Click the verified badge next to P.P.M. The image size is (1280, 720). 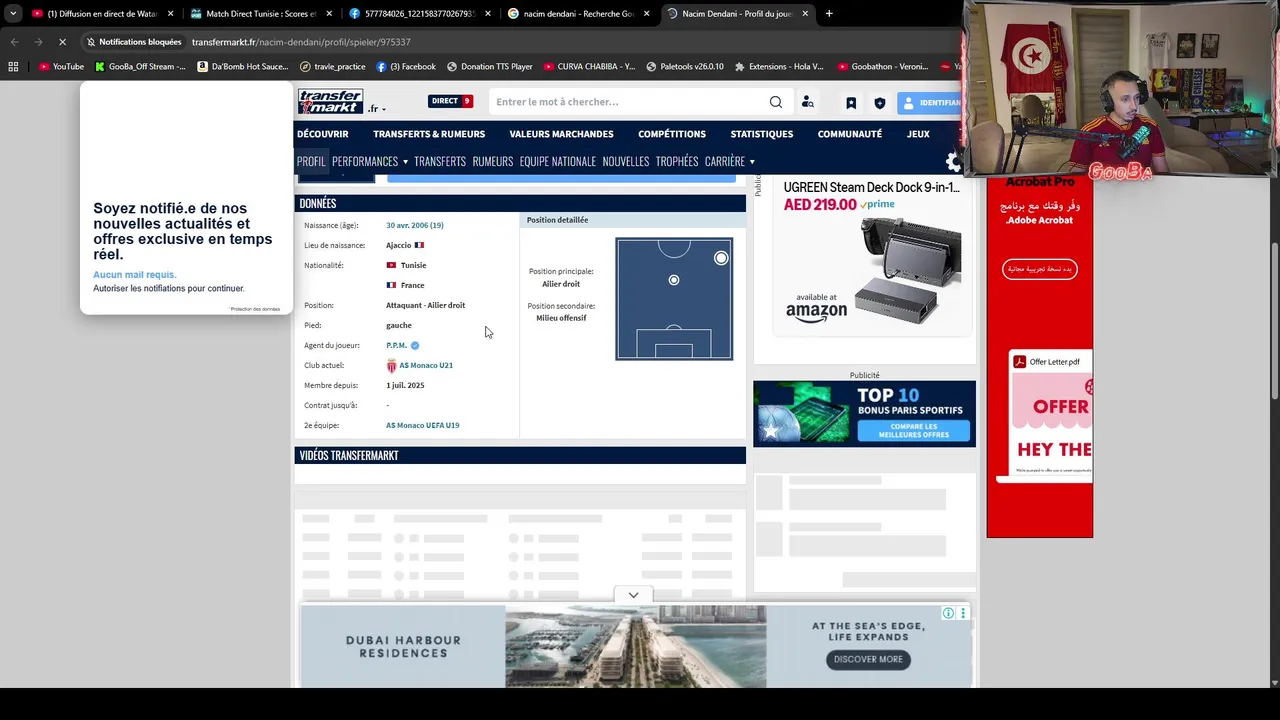415,345
